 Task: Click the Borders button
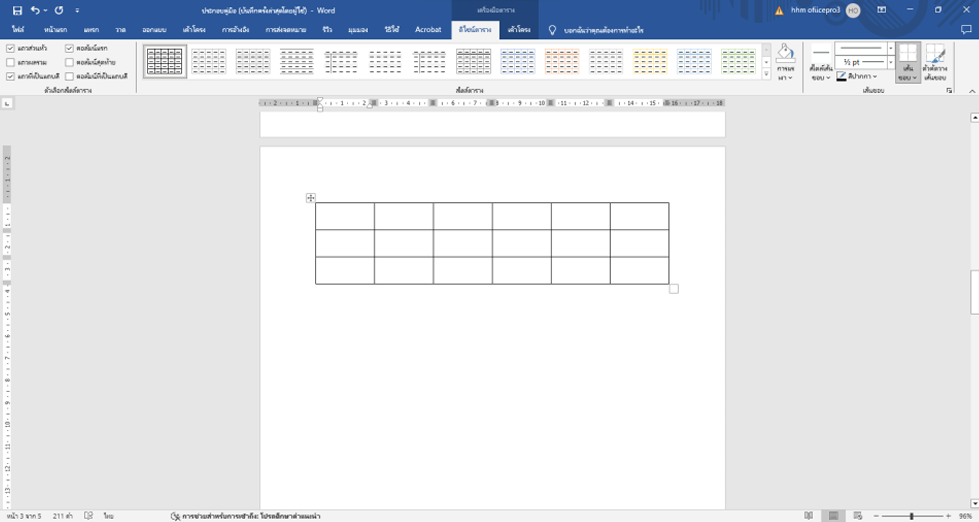point(907,62)
